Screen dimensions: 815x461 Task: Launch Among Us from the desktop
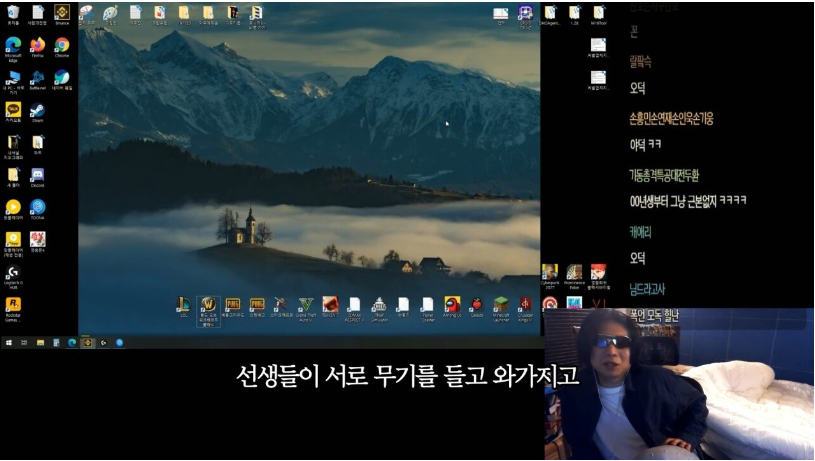452,307
